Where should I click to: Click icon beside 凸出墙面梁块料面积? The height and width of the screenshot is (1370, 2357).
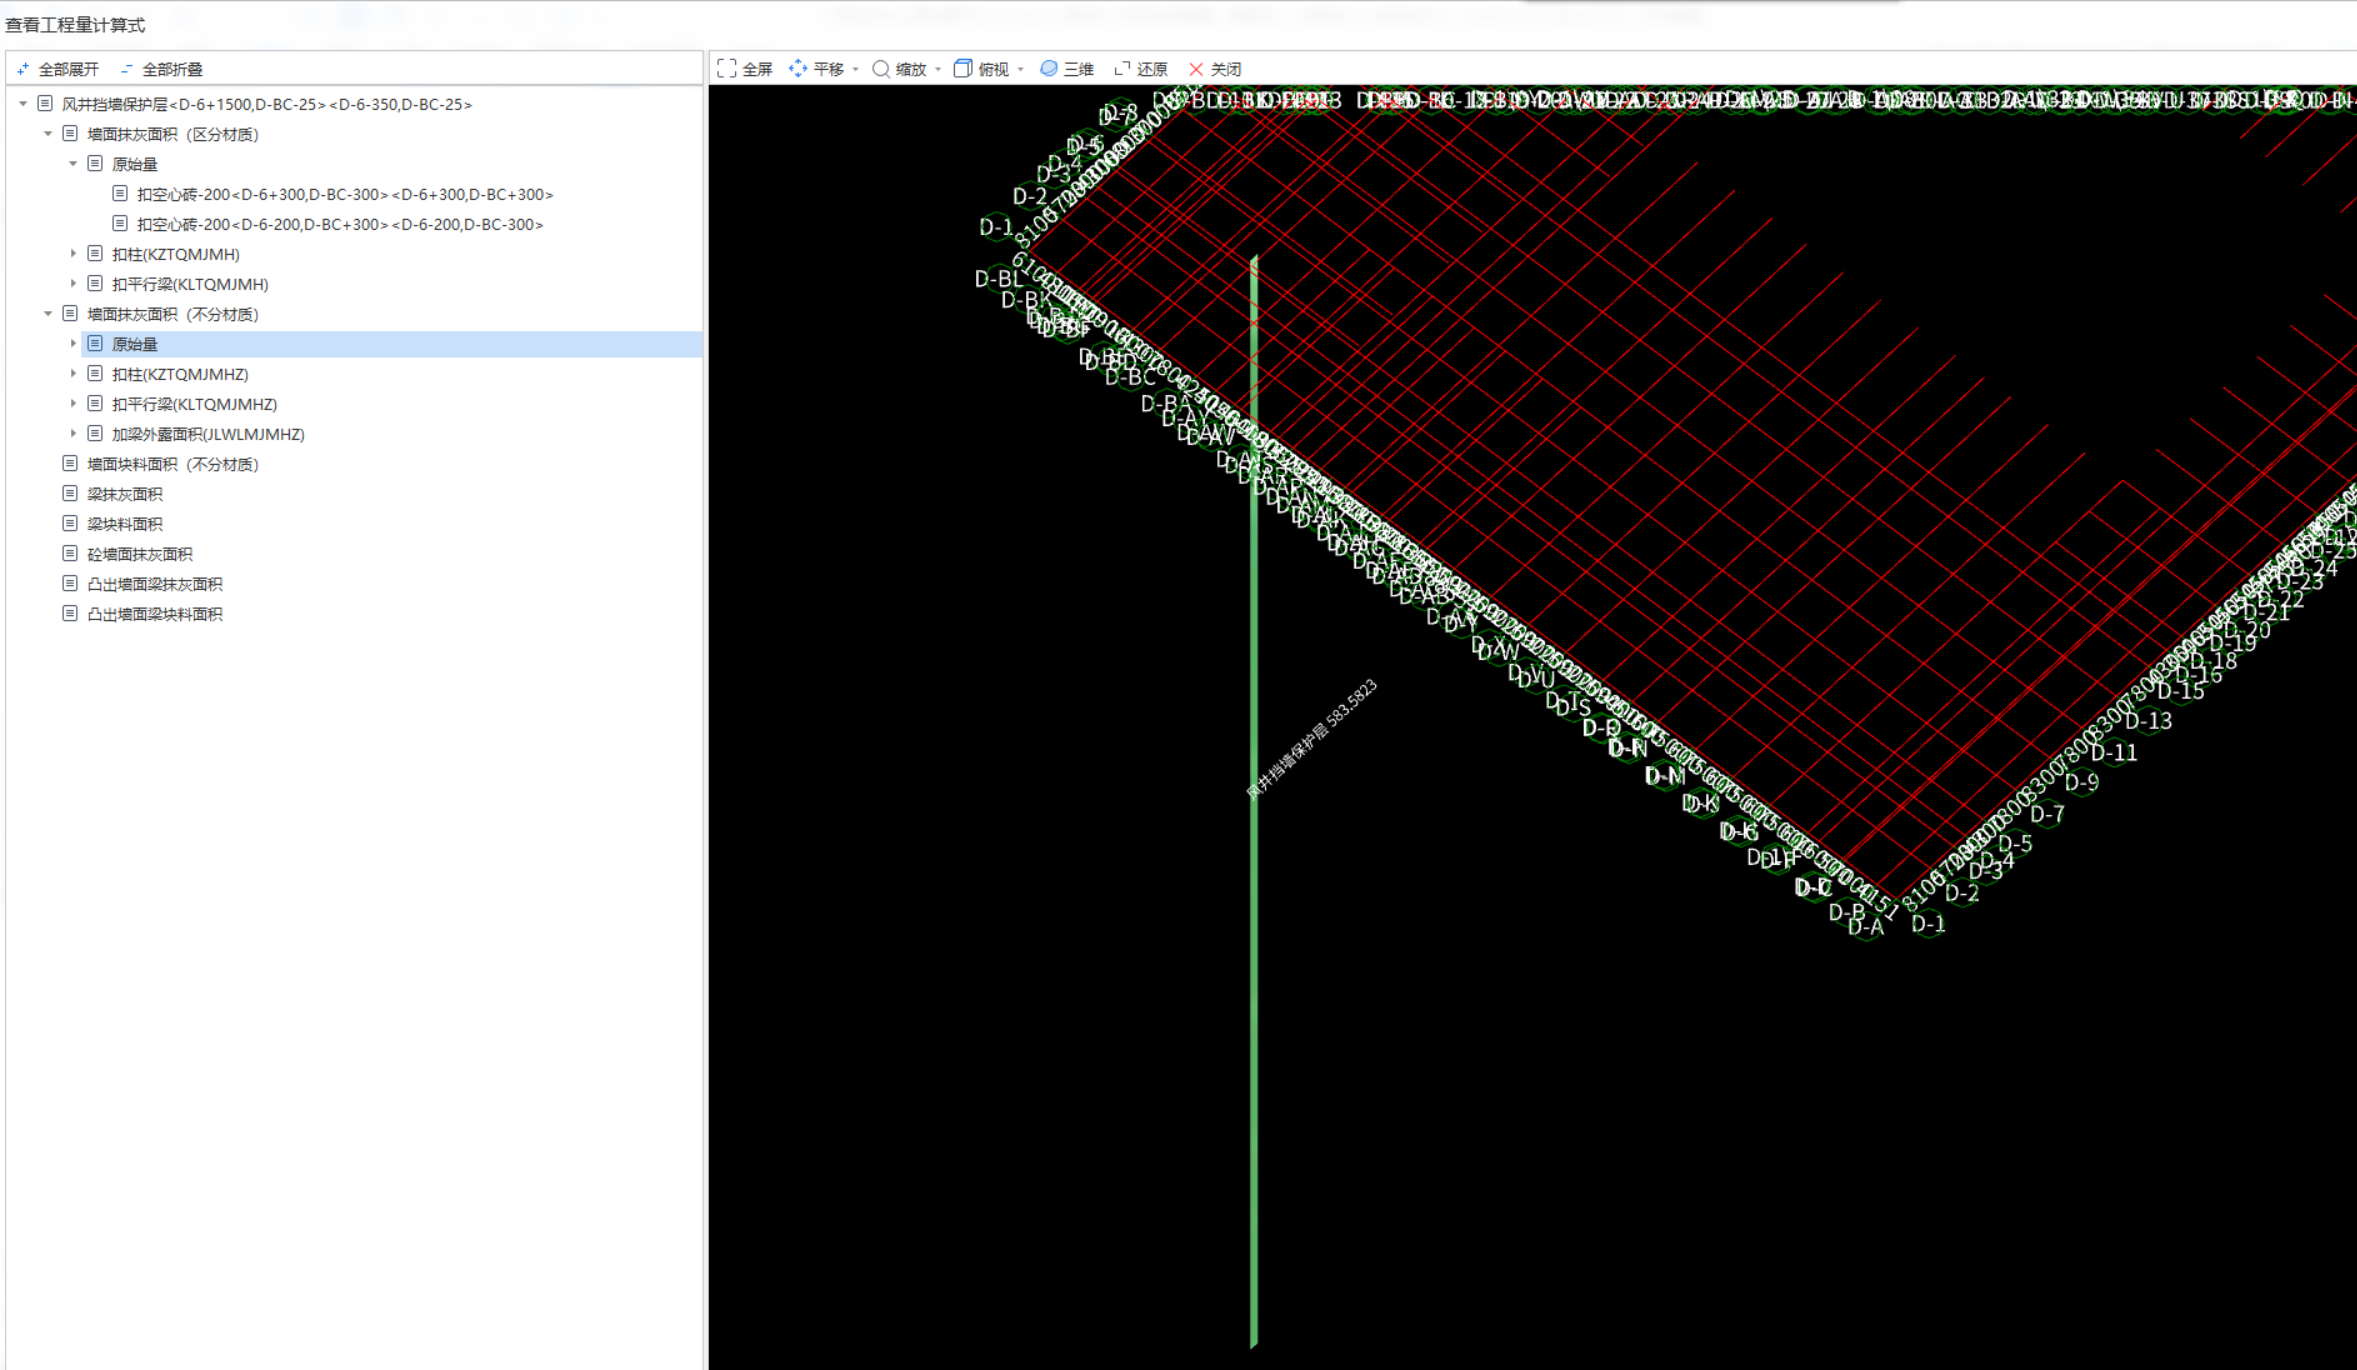70,613
